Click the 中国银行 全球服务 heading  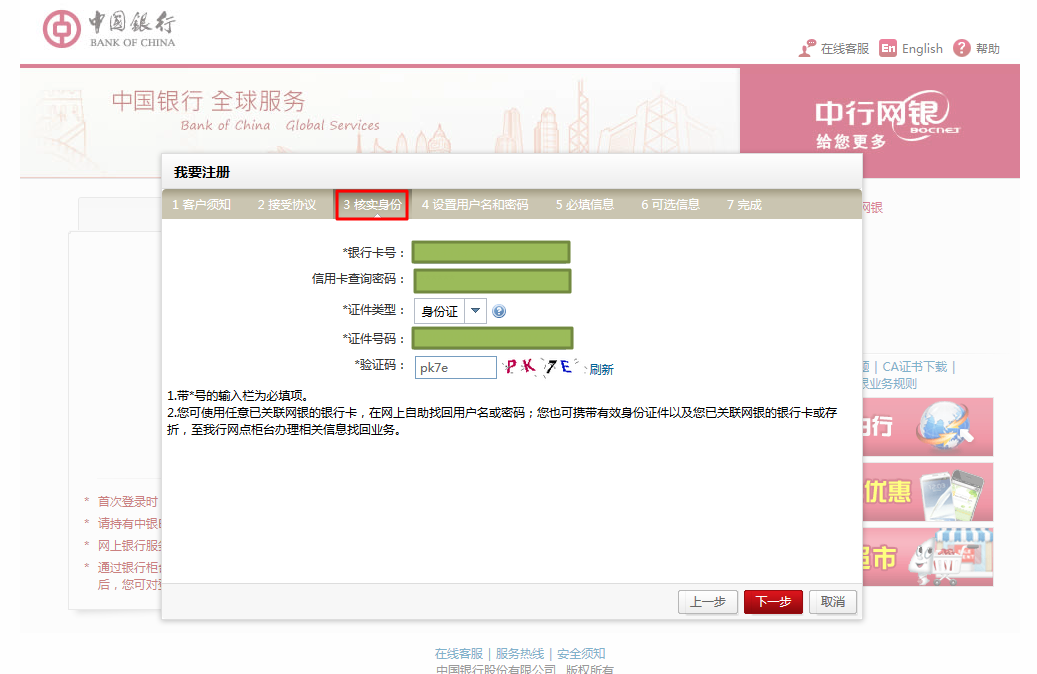208,101
